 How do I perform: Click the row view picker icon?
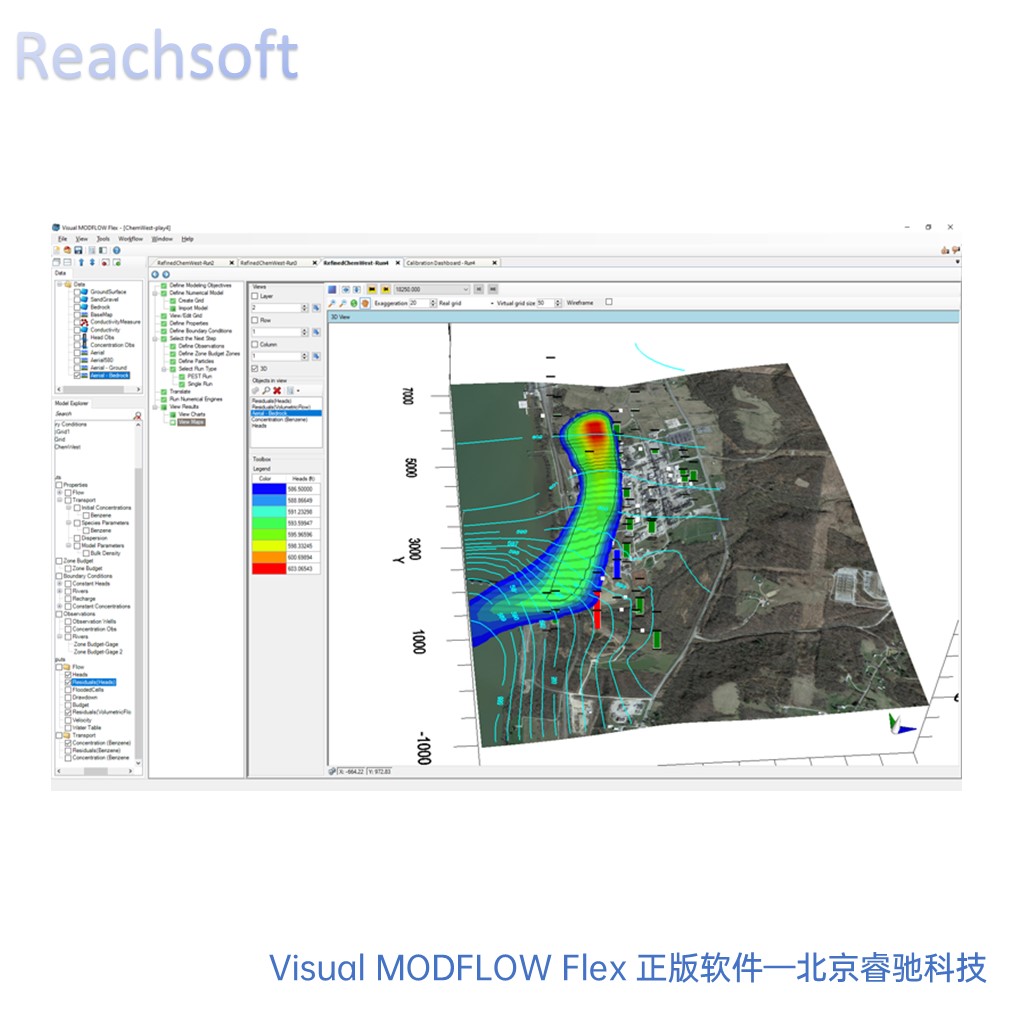tap(316, 332)
